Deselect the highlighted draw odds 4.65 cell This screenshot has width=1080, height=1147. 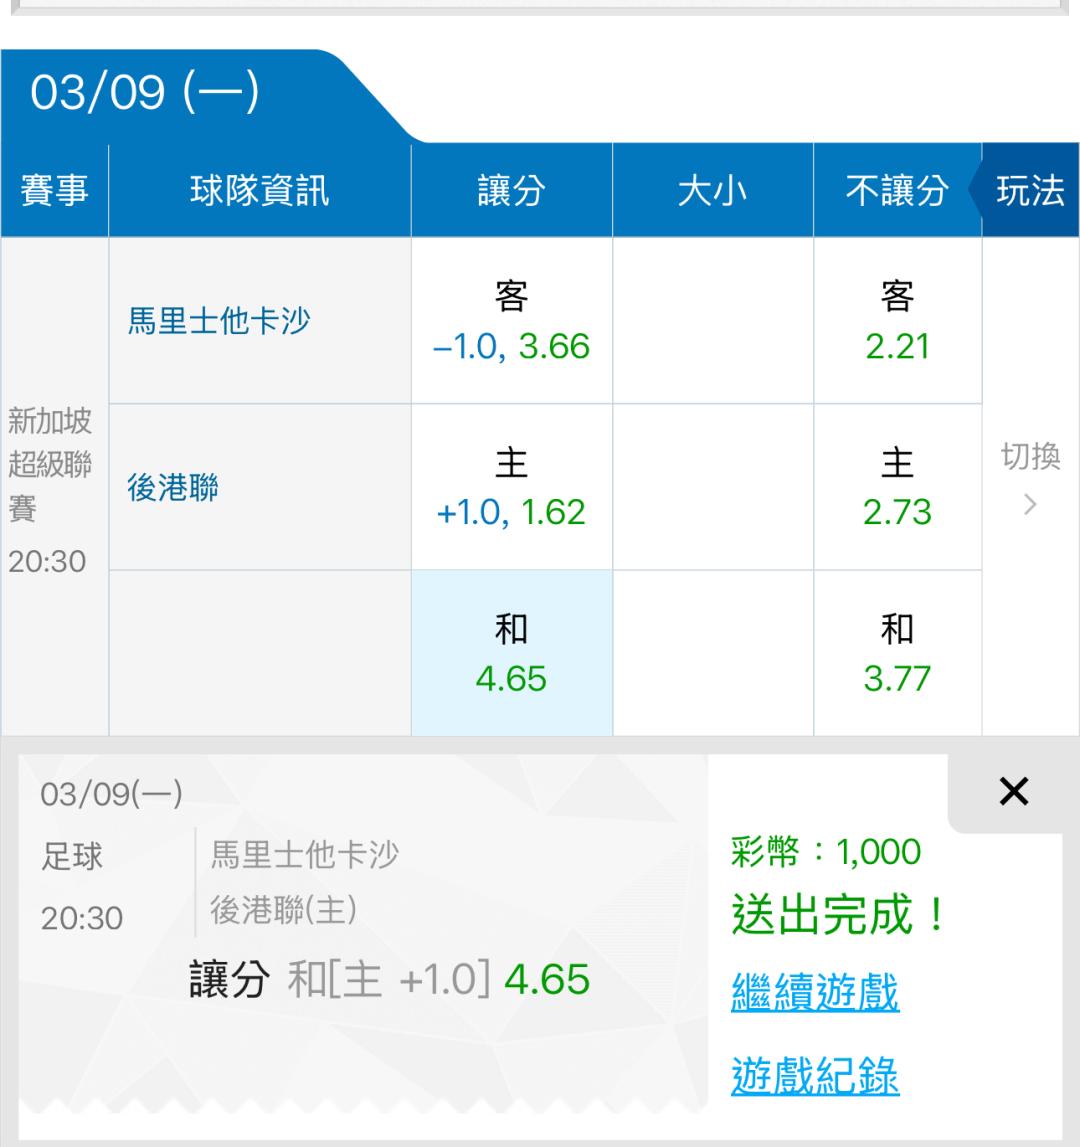pos(511,654)
